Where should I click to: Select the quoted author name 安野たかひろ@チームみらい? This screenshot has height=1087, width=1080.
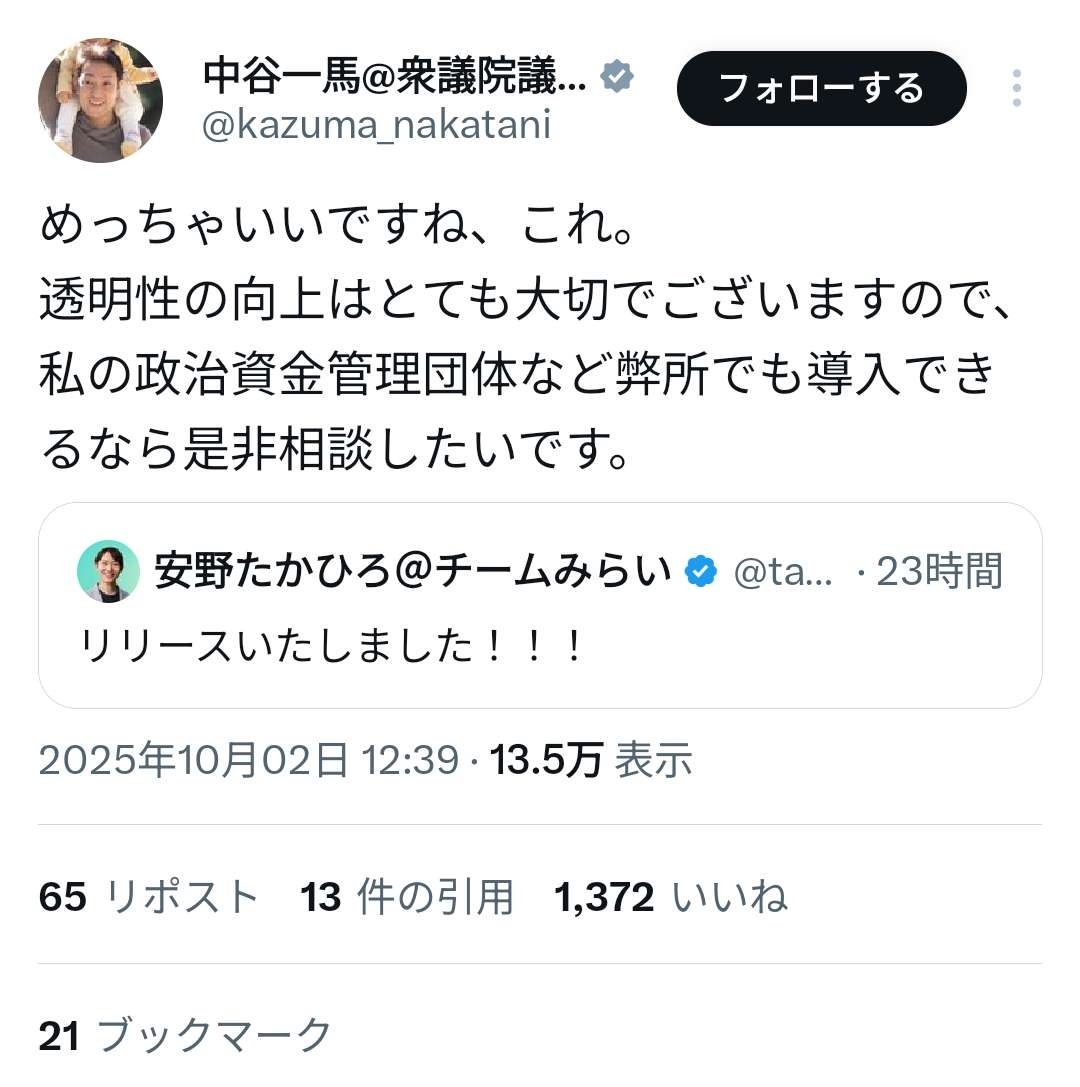tap(412, 571)
